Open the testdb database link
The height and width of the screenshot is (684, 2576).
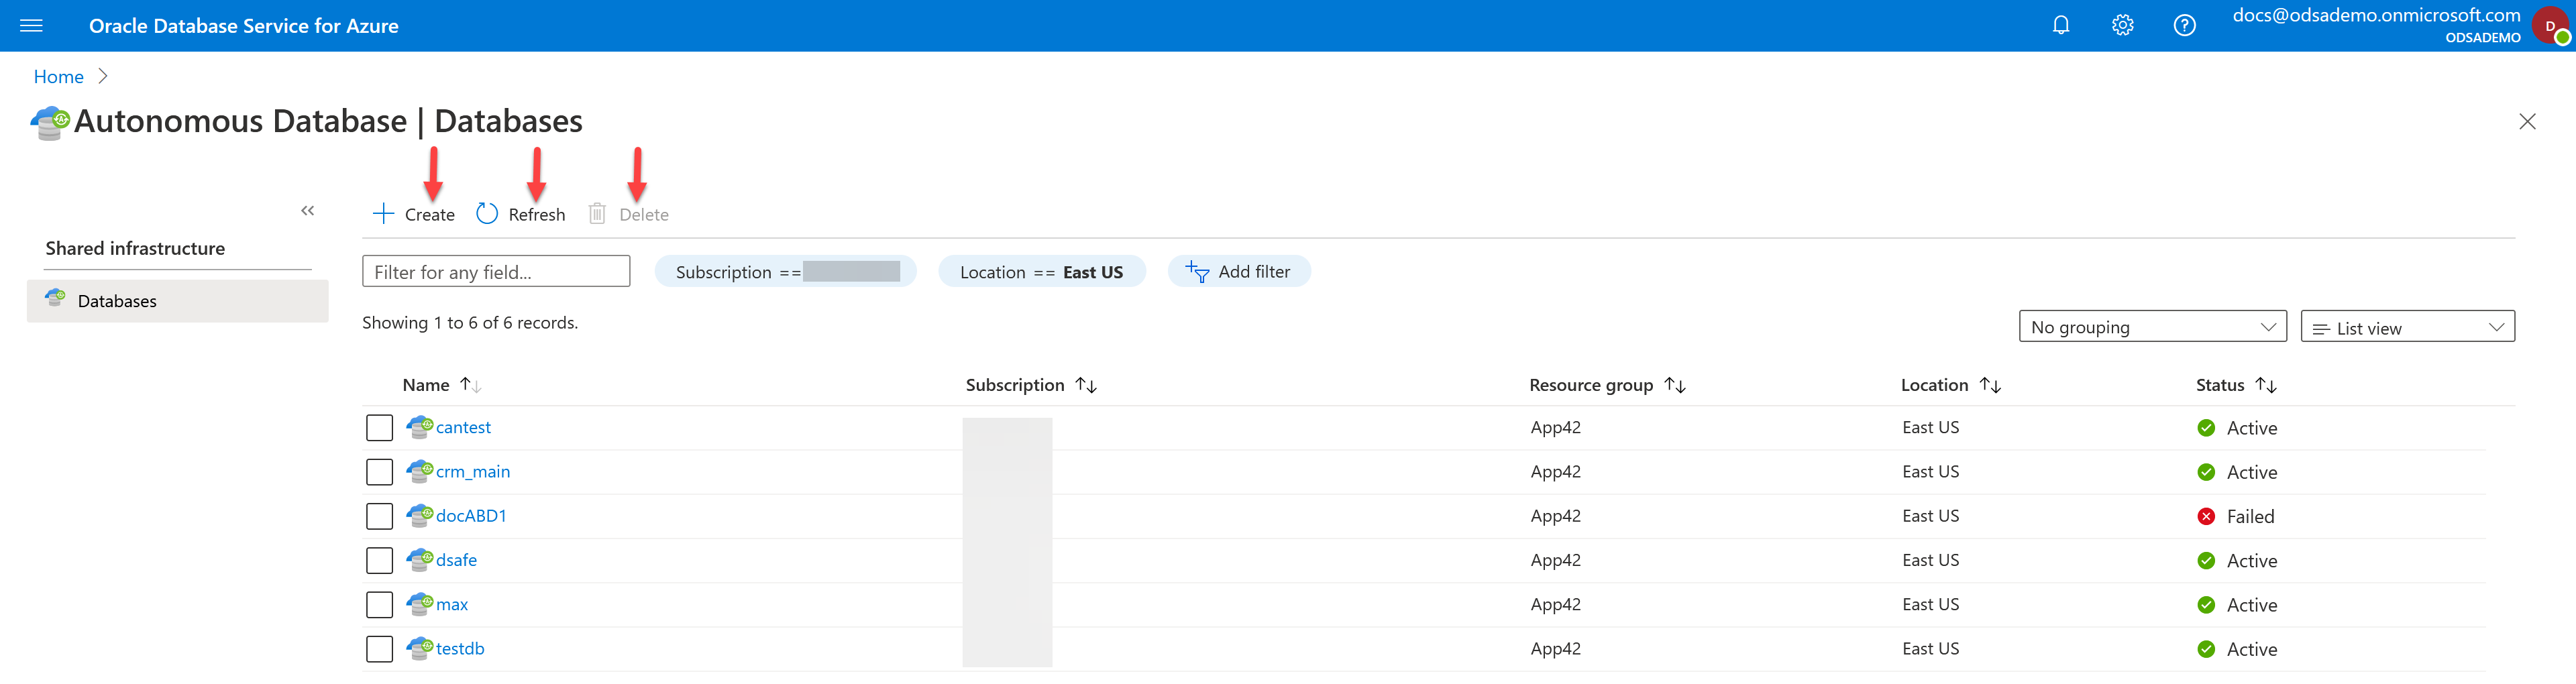[x=460, y=648]
